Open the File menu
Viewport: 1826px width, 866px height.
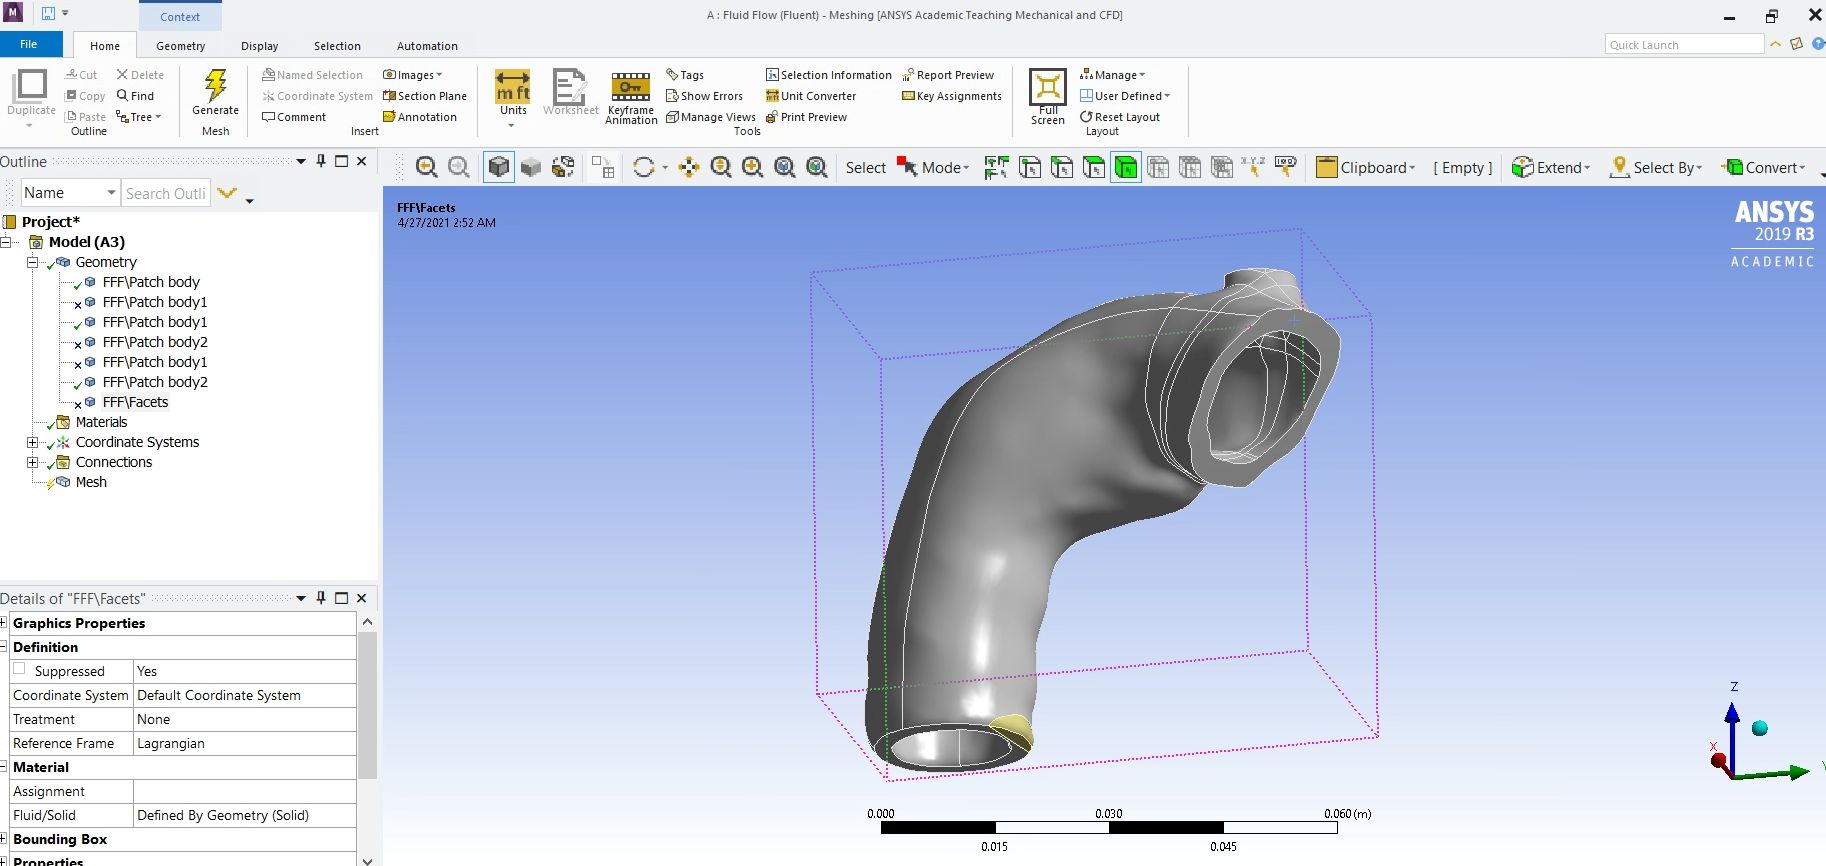coord(29,44)
